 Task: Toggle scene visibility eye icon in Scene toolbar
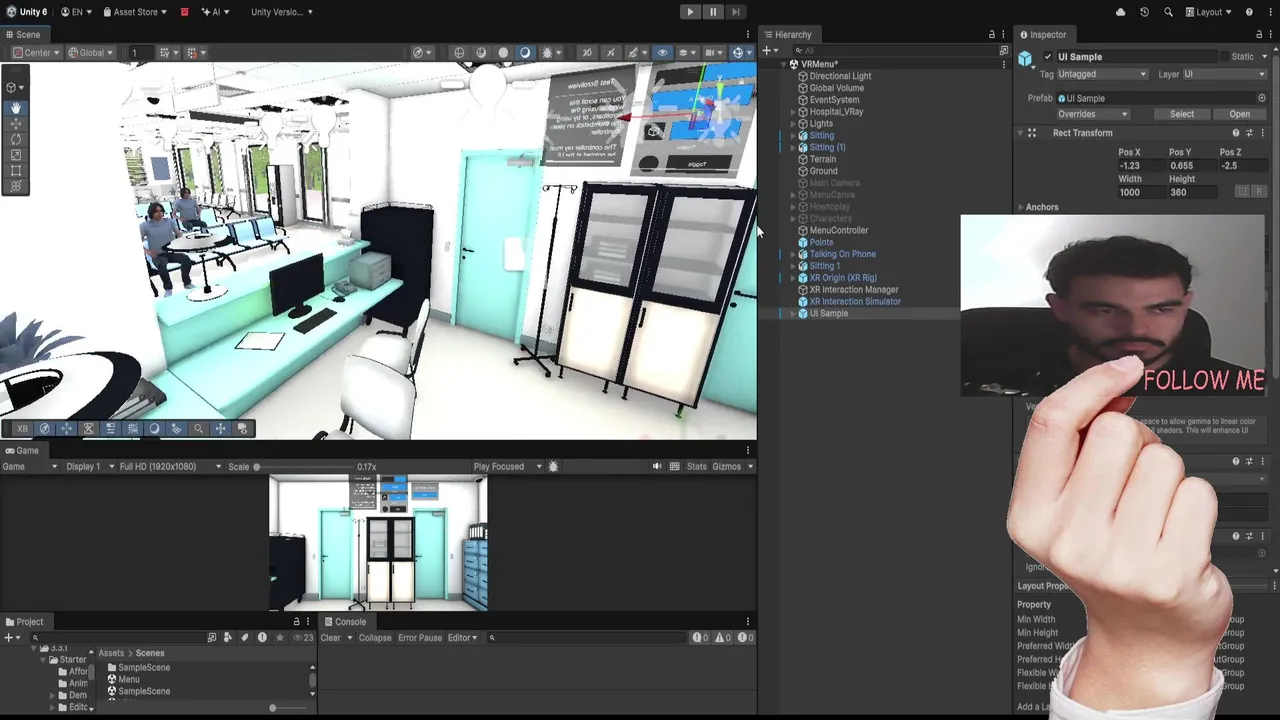[x=661, y=52]
